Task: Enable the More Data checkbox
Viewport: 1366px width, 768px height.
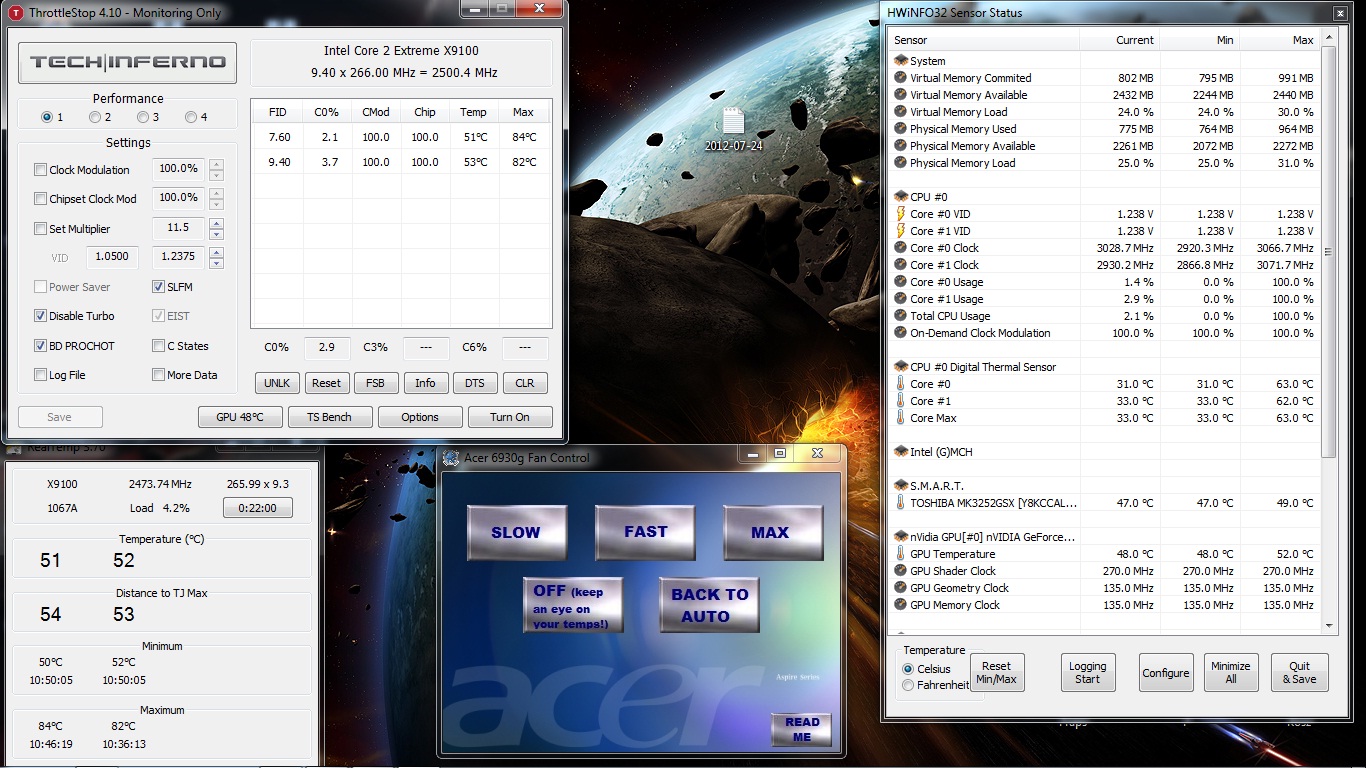Action: click(159, 375)
